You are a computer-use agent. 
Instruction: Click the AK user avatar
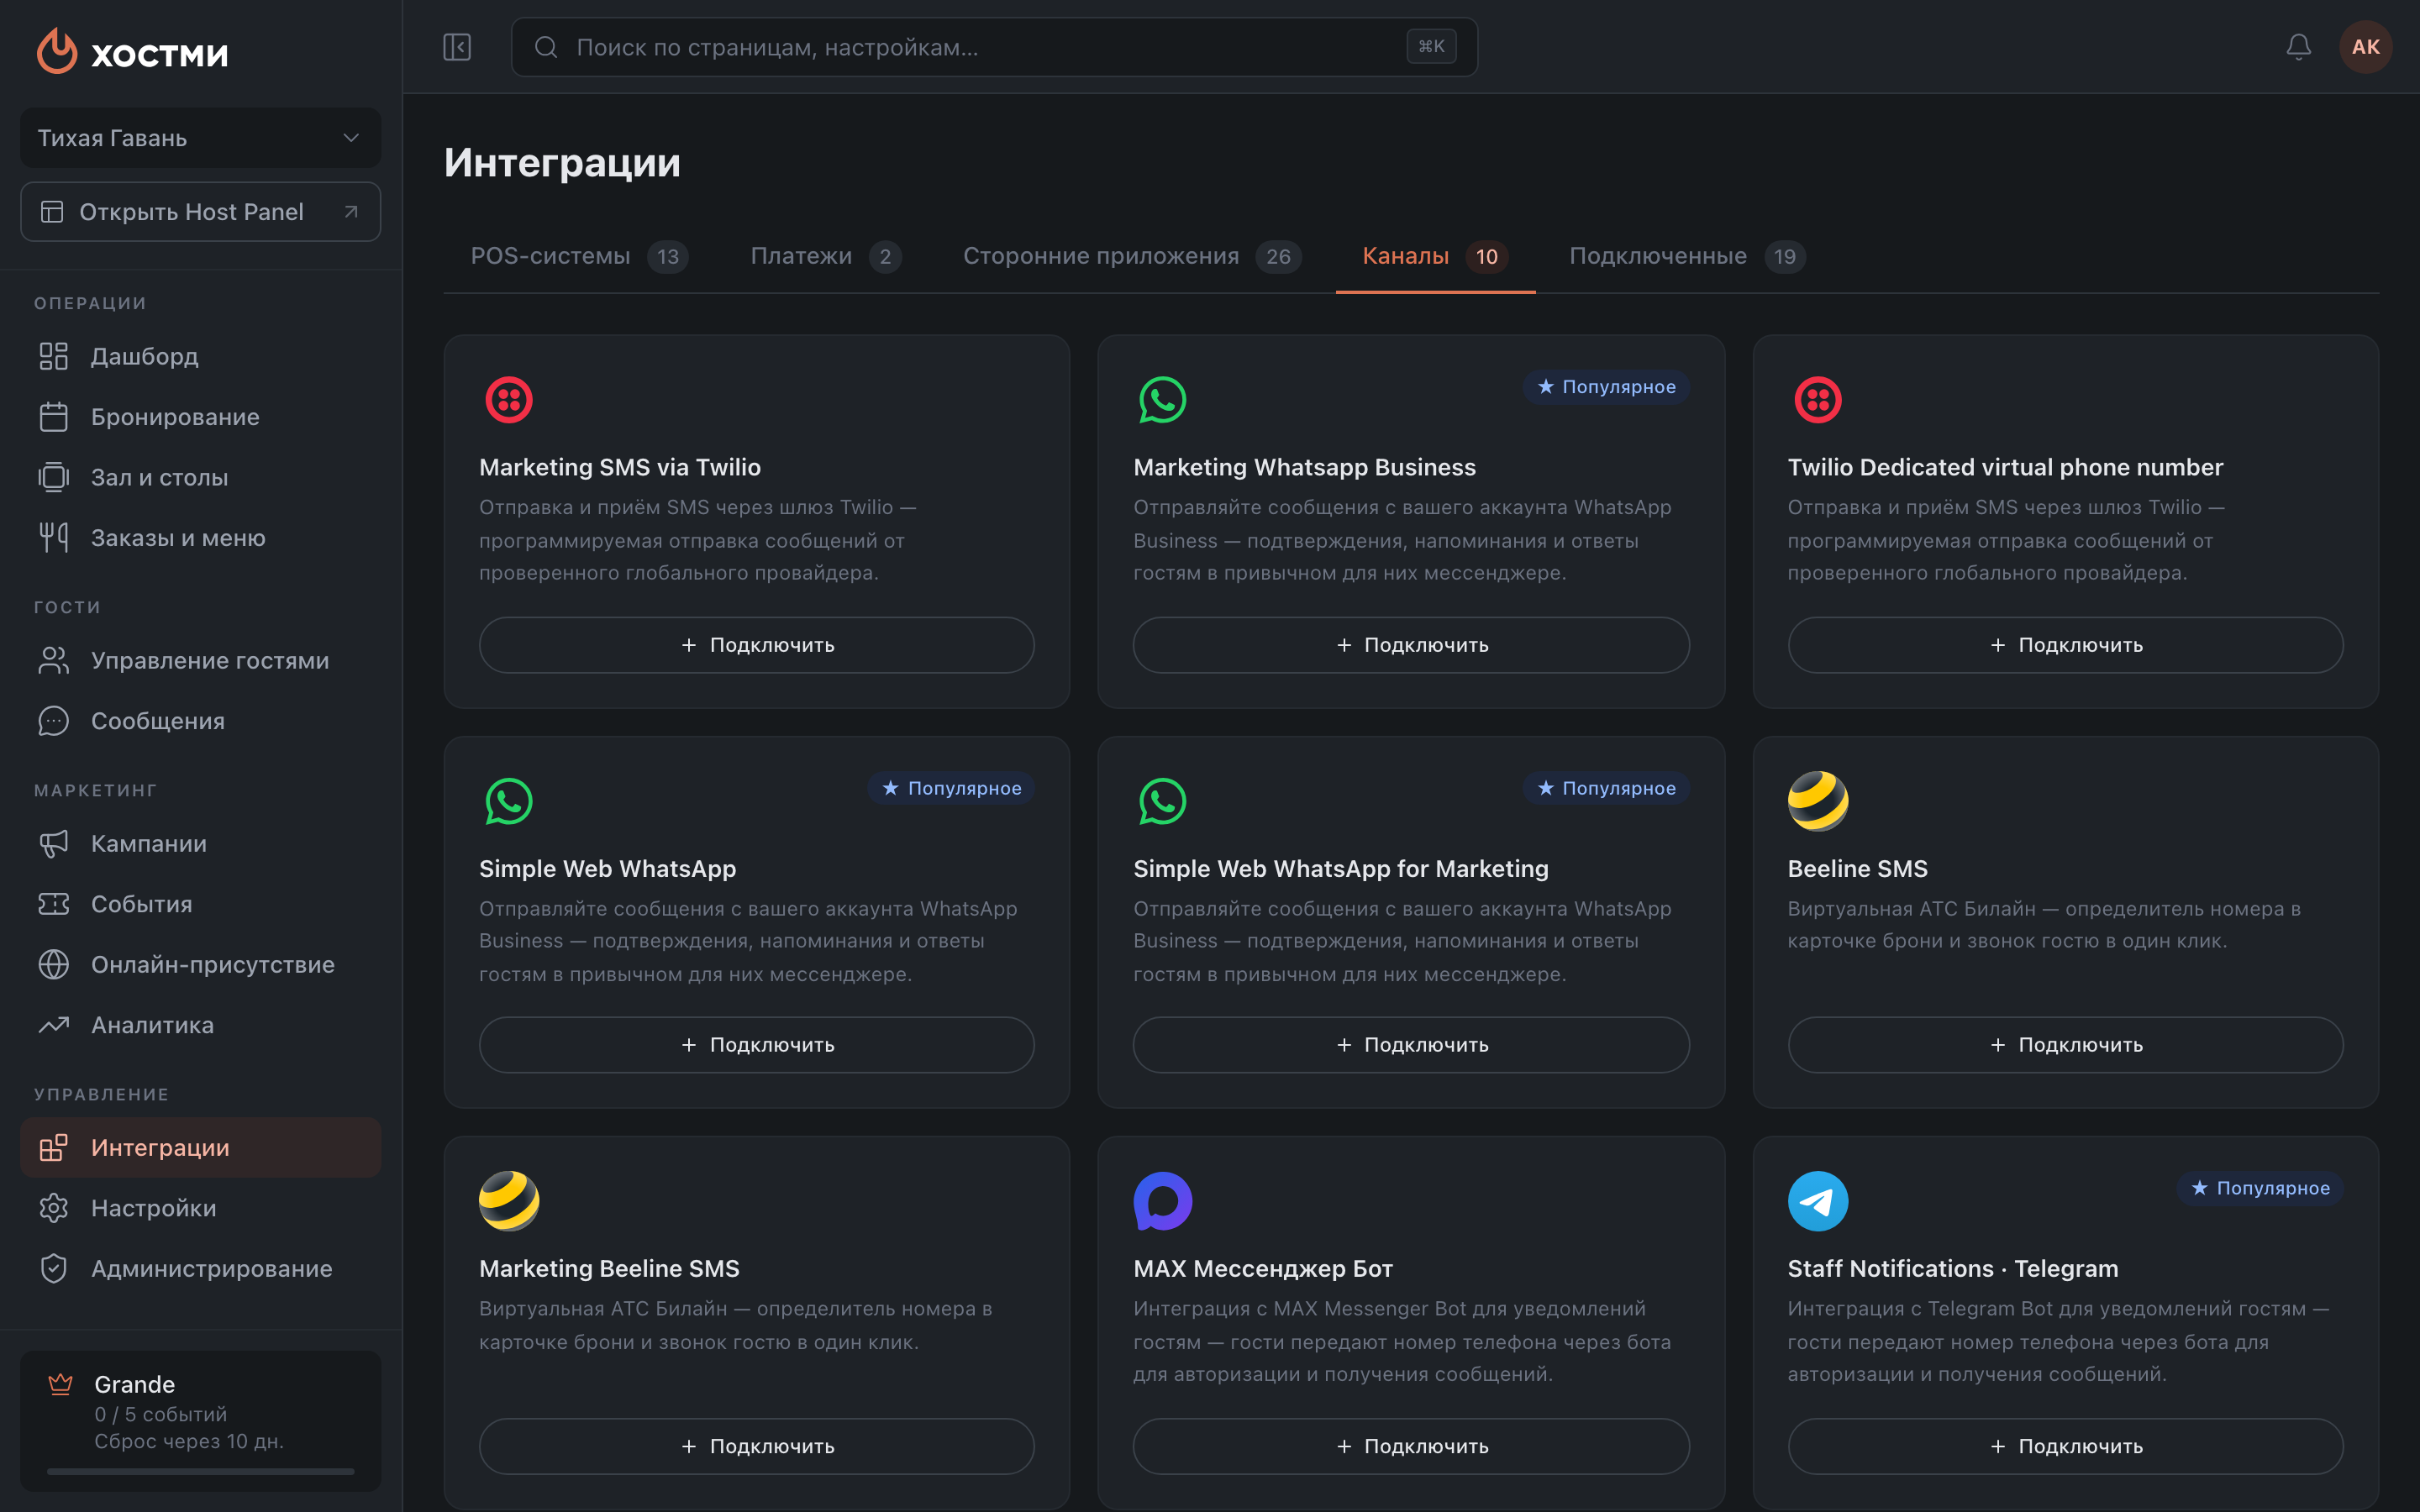pos(2365,47)
